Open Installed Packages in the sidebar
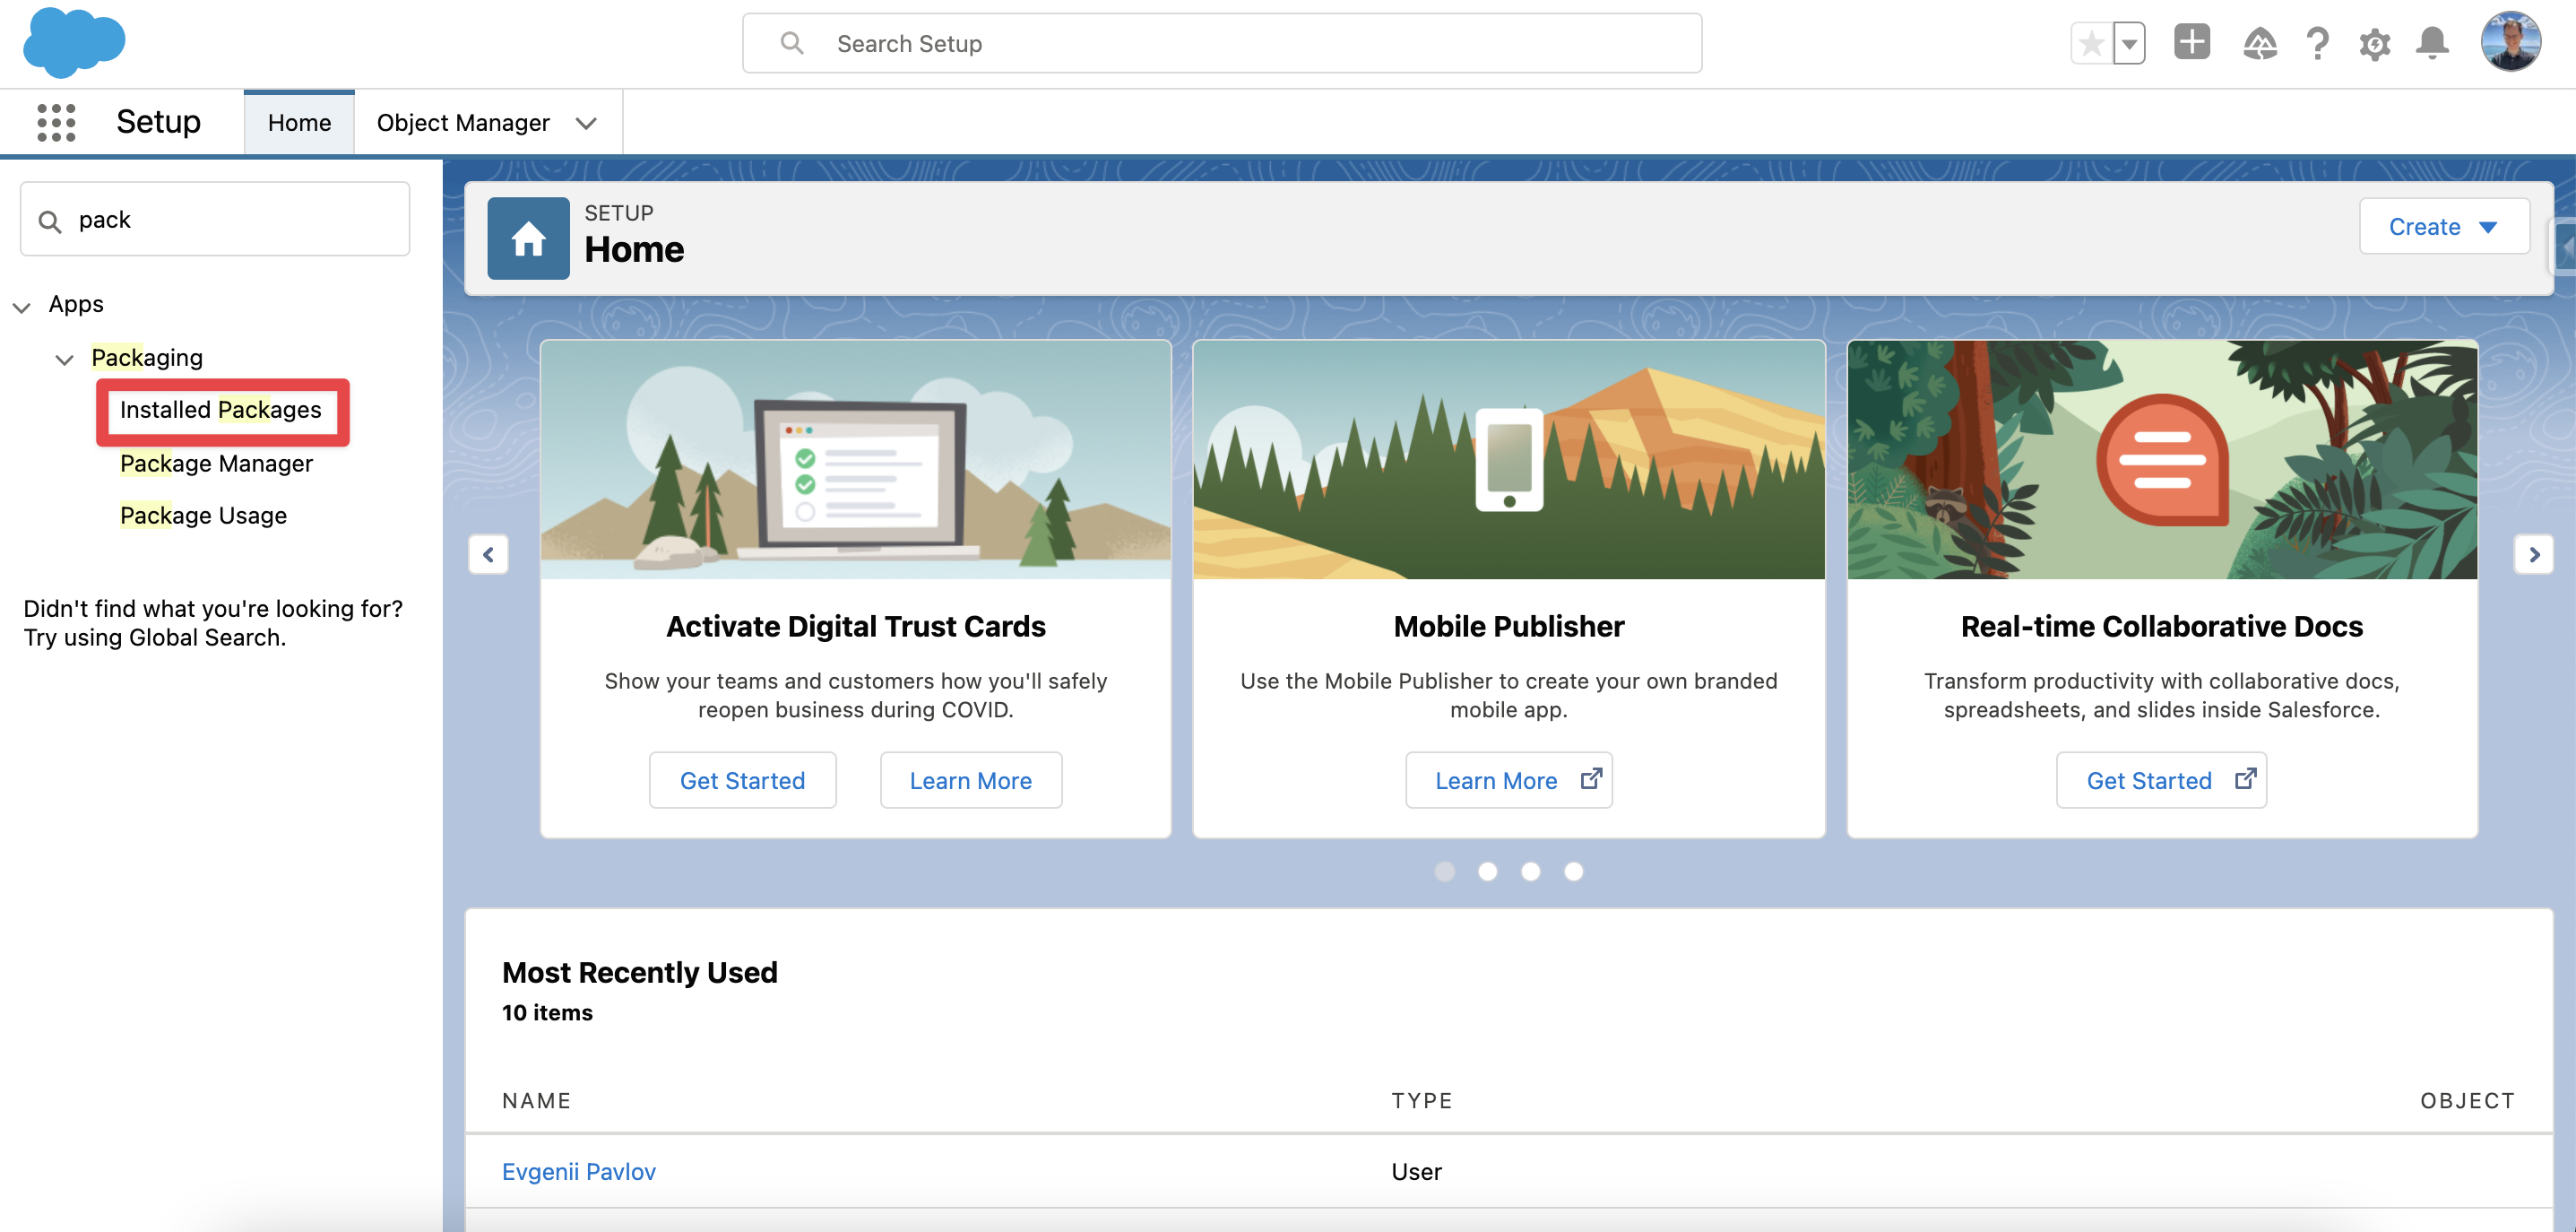Image resolution: width=2576 pixels, height=1232 pixels. coord(220,410)
